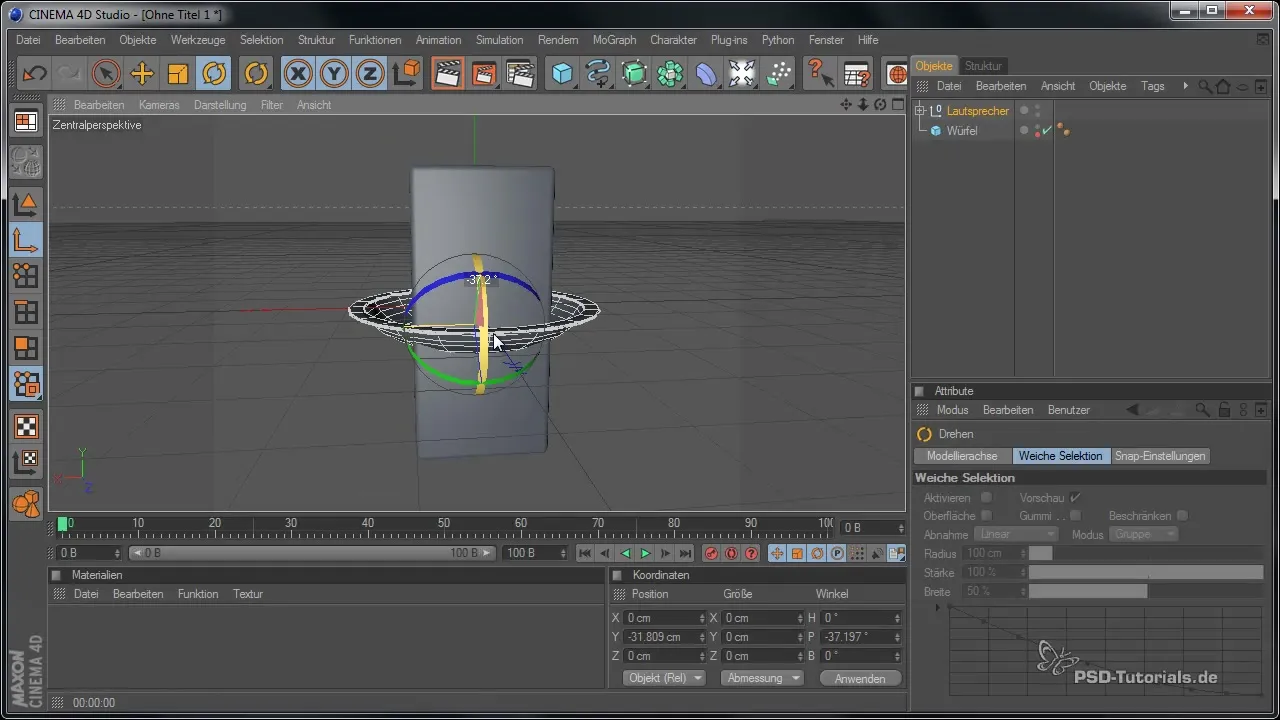This screenshot has width=1280, height=720.
Task: Click the record keyframe button
Action: click(711, 553)
